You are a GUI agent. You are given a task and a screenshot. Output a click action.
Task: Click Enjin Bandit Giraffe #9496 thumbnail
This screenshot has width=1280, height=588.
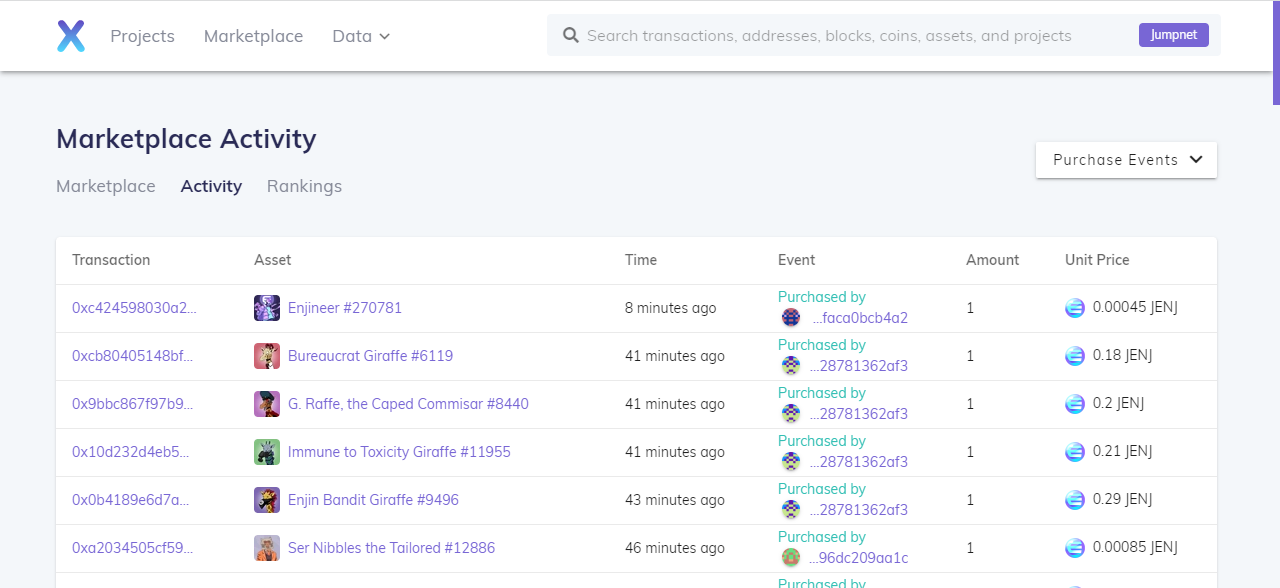coord(267,500)
